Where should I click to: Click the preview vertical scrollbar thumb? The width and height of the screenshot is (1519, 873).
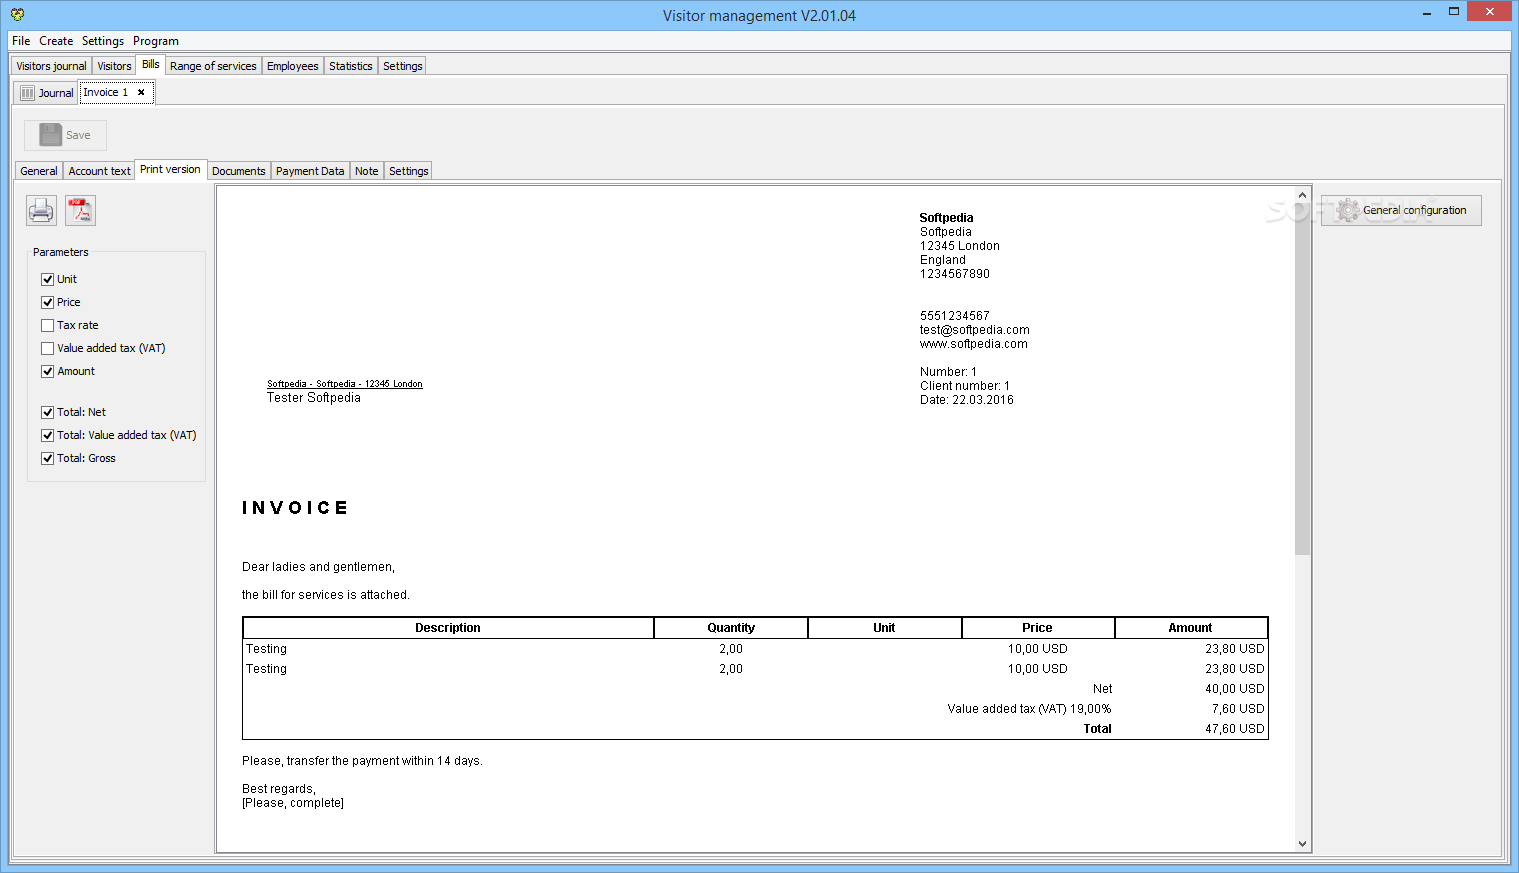point(1302,379)
